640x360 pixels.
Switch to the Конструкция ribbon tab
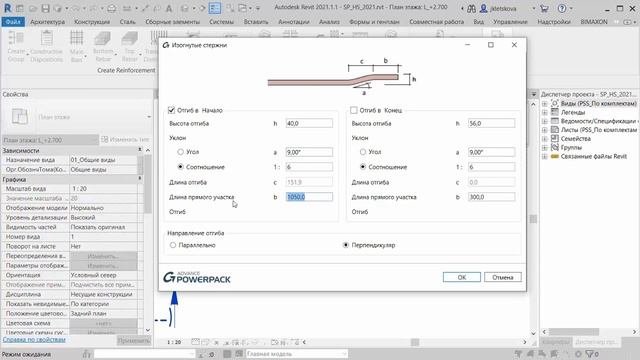92,22
